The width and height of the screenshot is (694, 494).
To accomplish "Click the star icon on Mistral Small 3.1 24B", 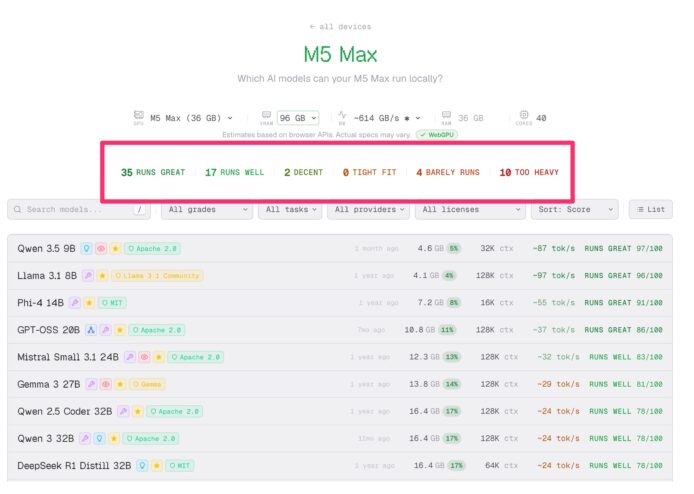I will tap(159, 357).
